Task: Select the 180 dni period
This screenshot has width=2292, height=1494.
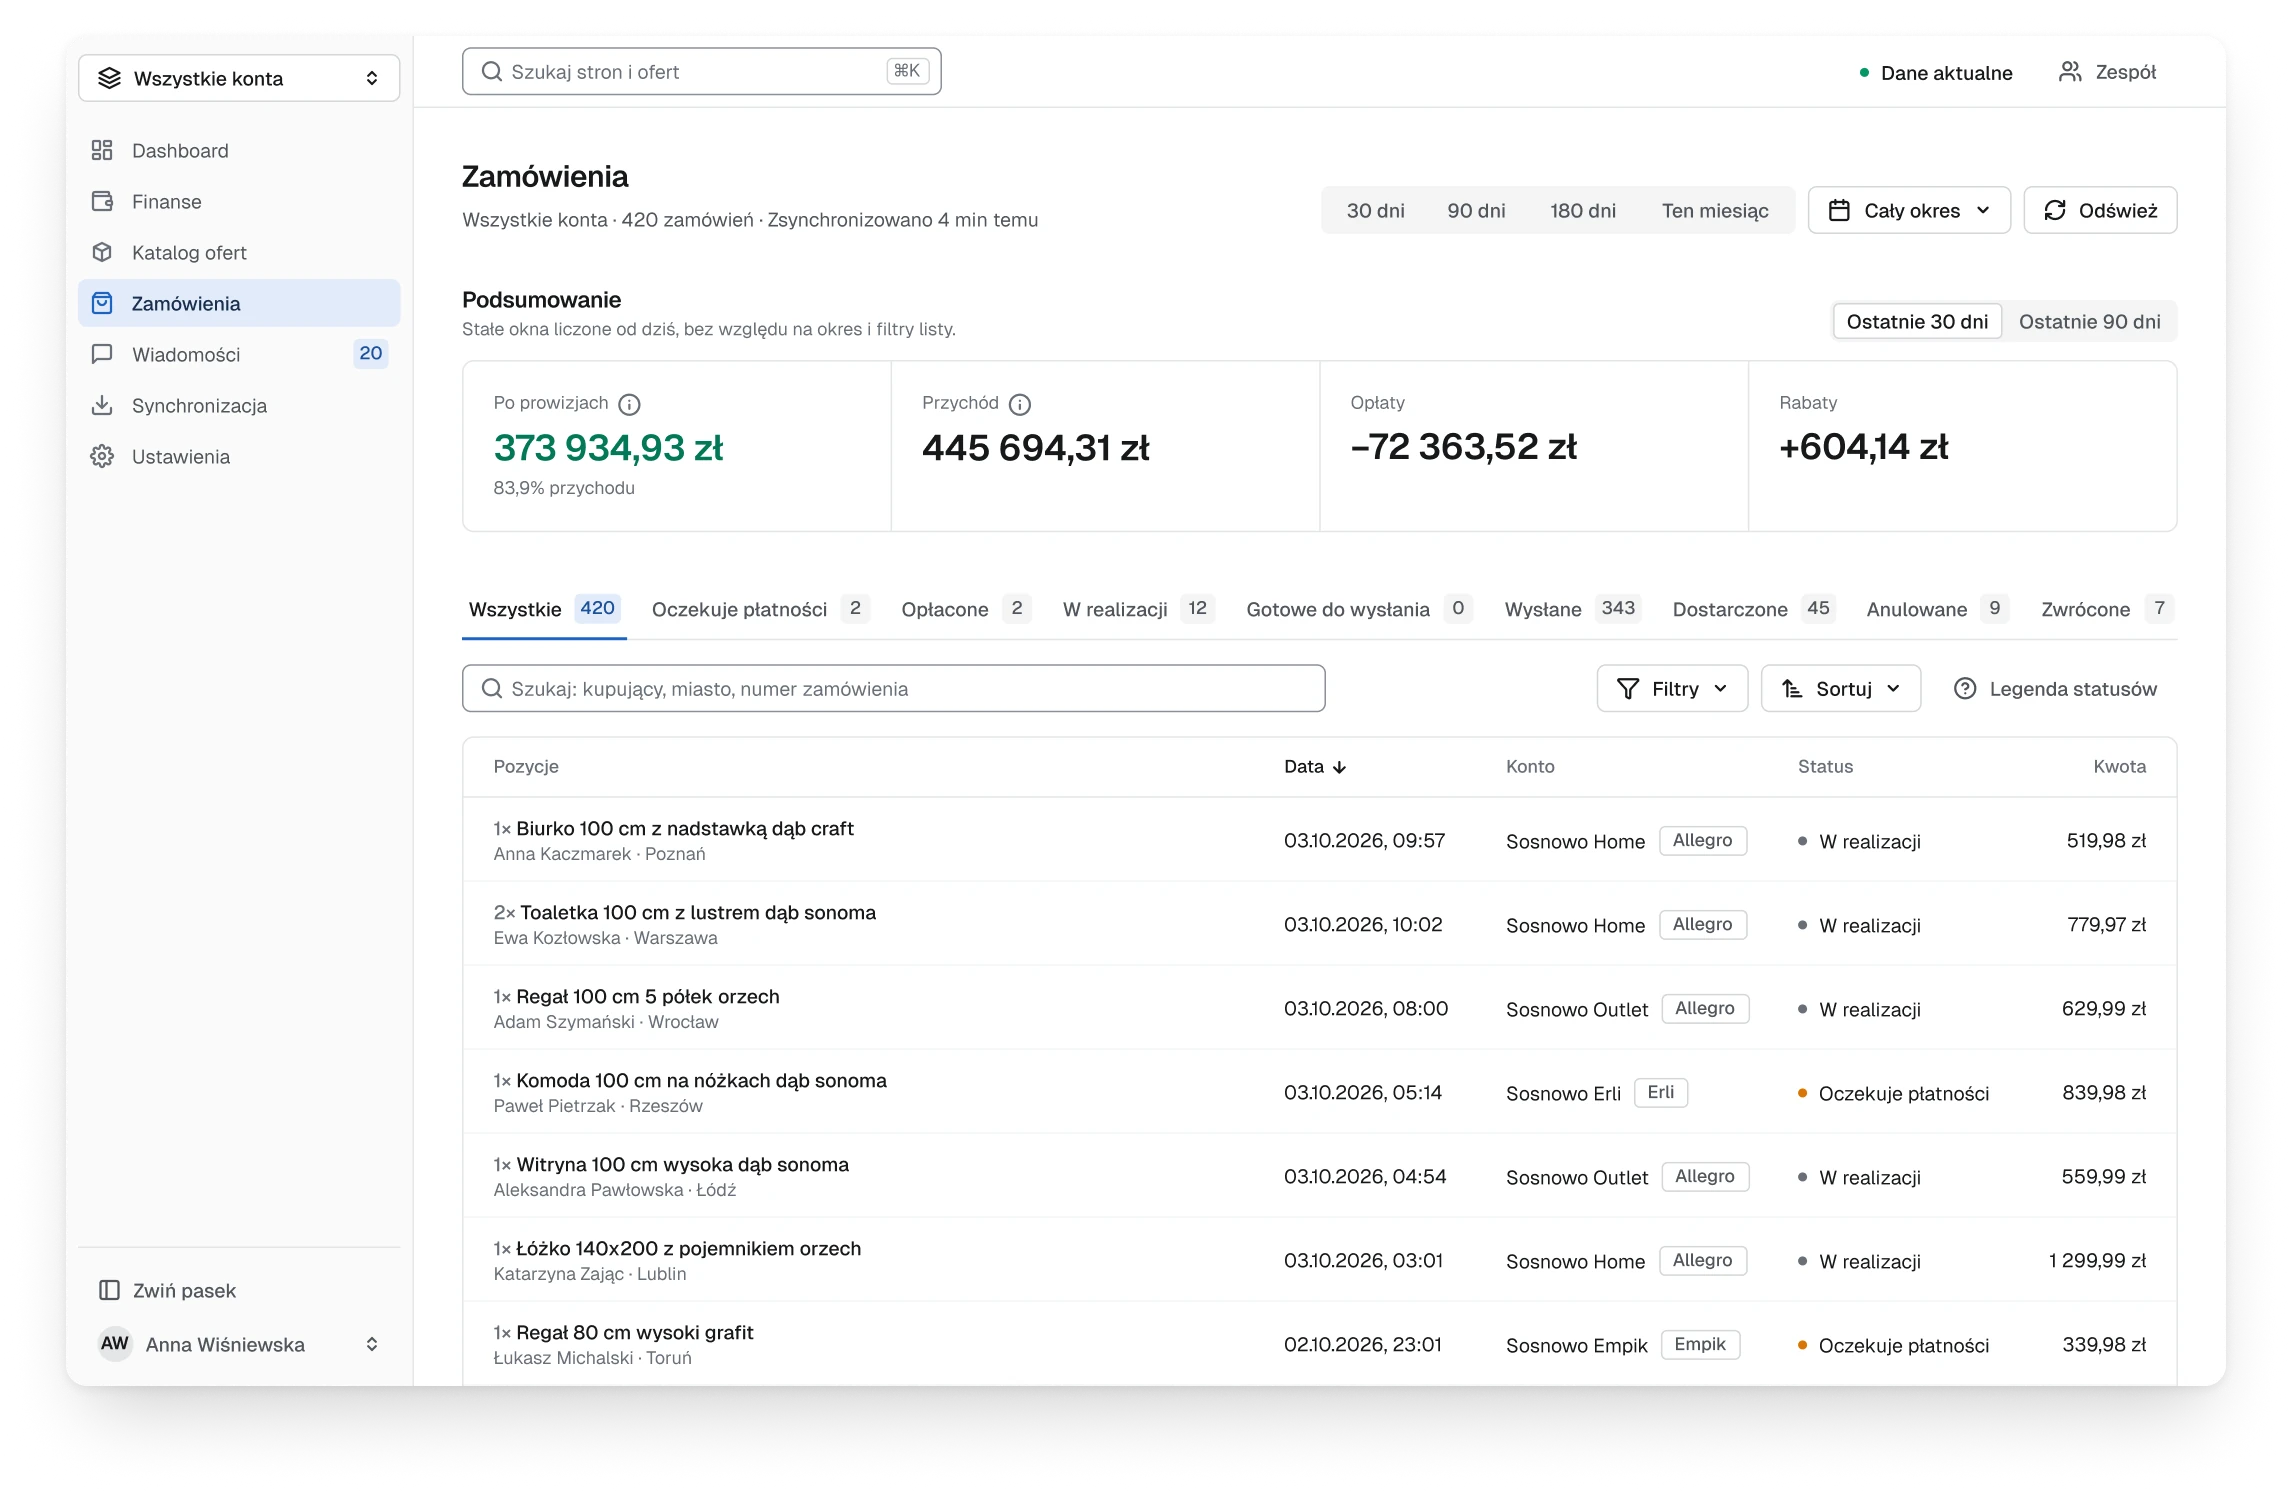Action: [1582, 210]
